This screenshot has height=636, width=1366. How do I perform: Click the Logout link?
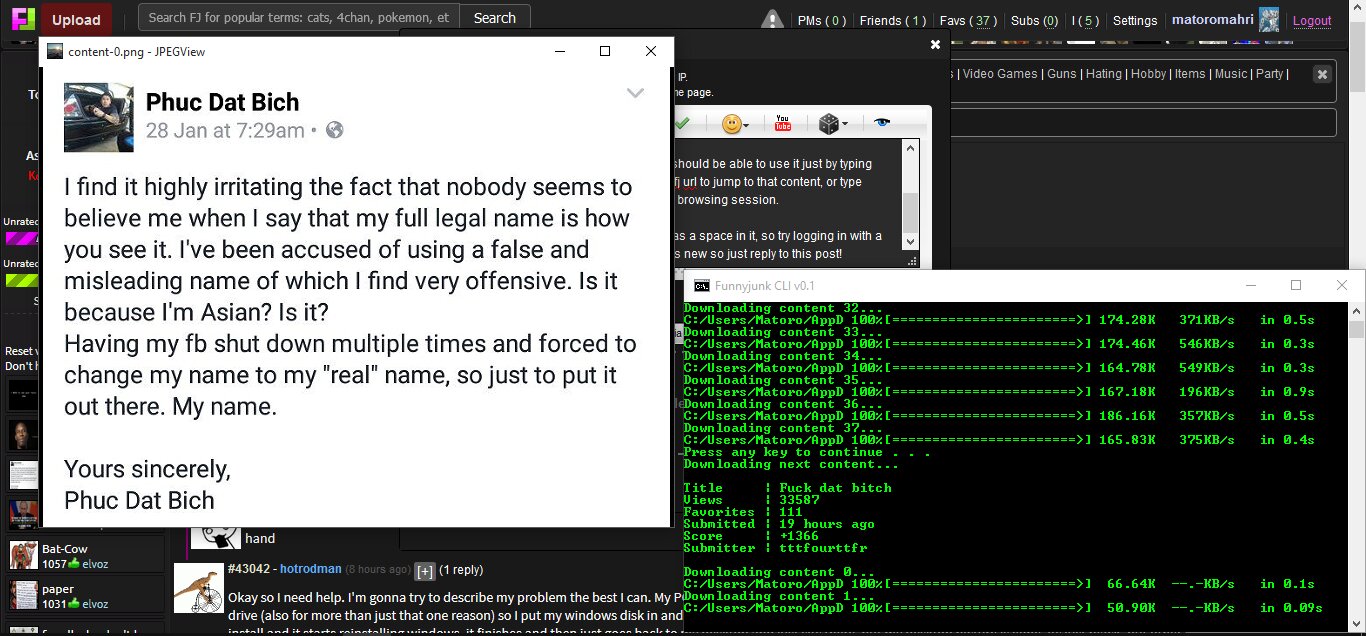(1312, 20)
